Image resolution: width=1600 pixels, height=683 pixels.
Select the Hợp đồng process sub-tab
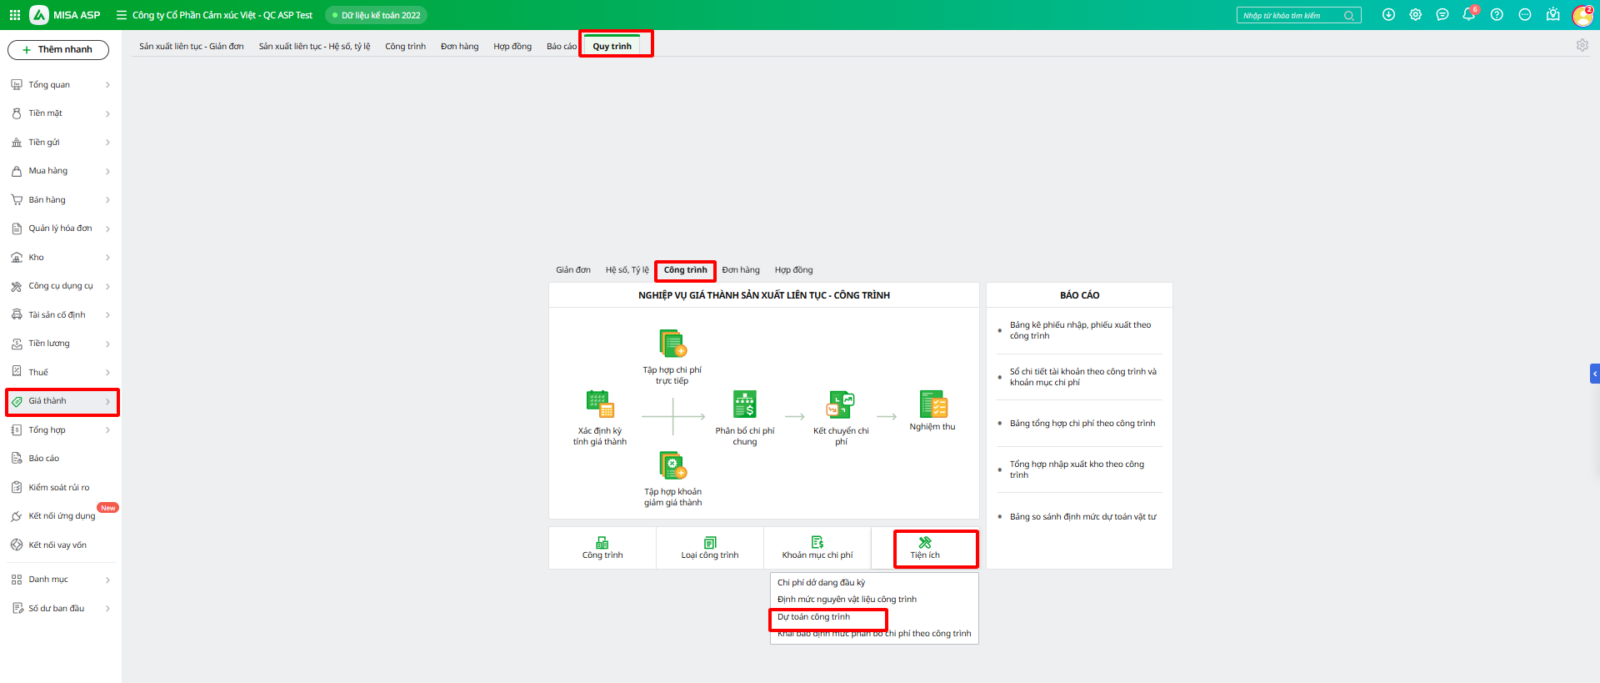[x=793, y=270]
